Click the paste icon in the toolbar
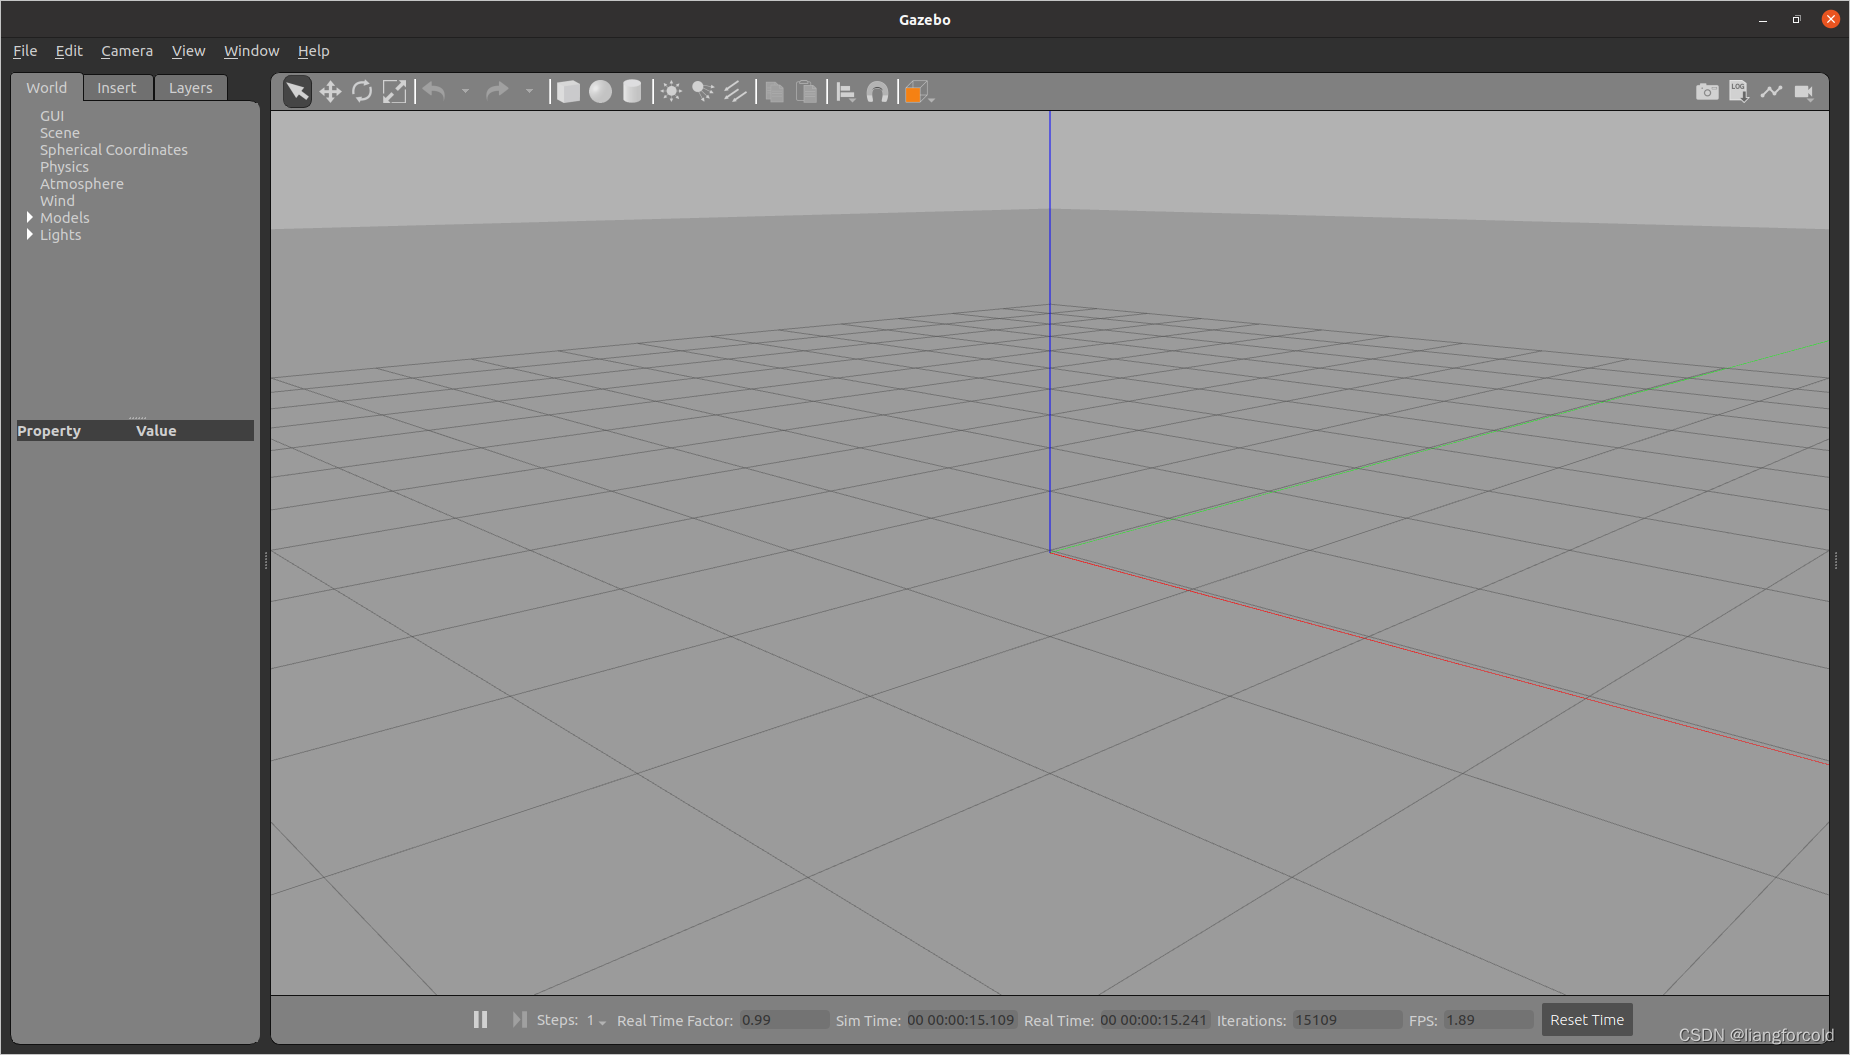Screen dimensions: 1850x1055 coord(806,92)
